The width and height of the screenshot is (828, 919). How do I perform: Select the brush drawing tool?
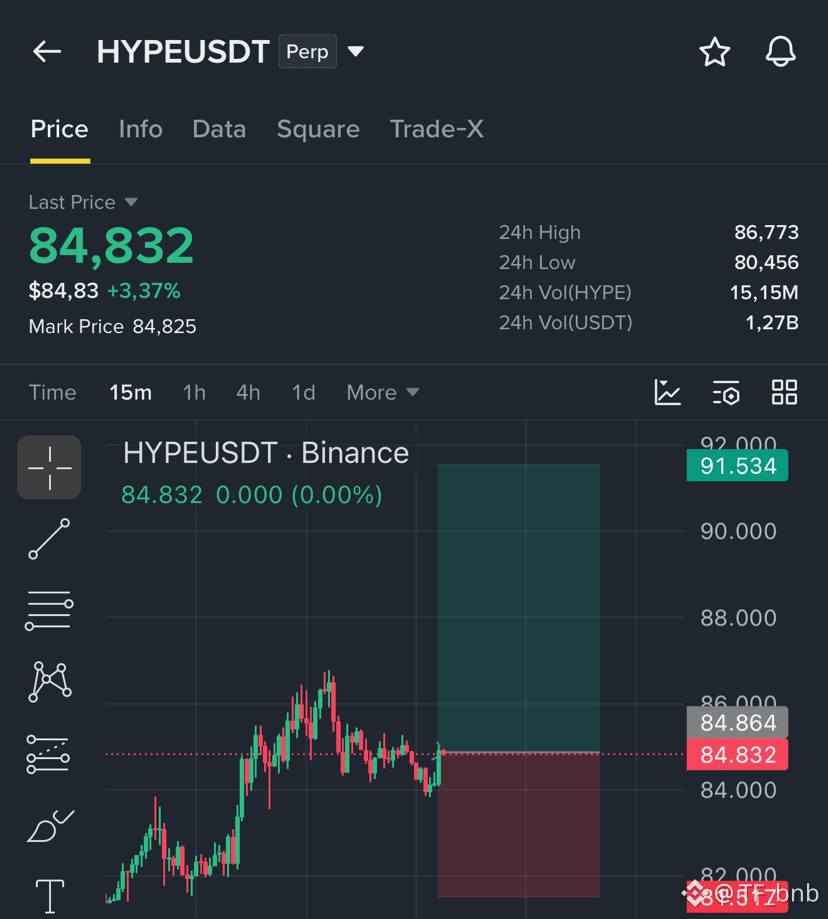pos(50,826)
